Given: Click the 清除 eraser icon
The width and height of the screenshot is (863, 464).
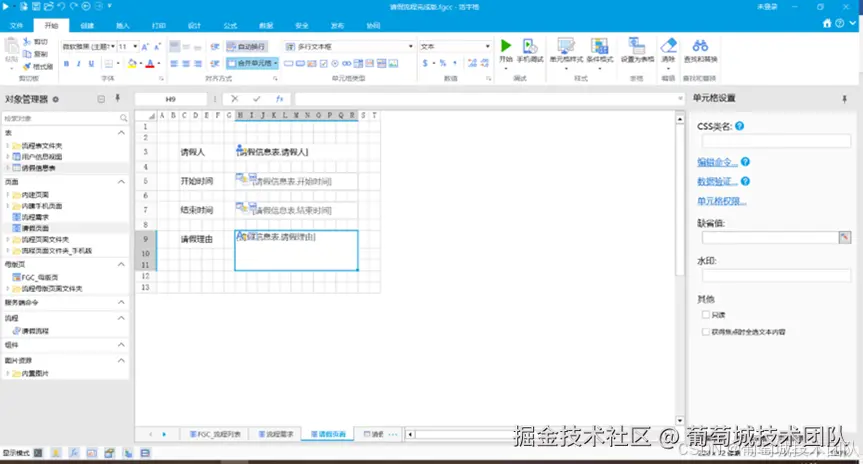Looking at the screenshot, I should (x=668, y=46).
